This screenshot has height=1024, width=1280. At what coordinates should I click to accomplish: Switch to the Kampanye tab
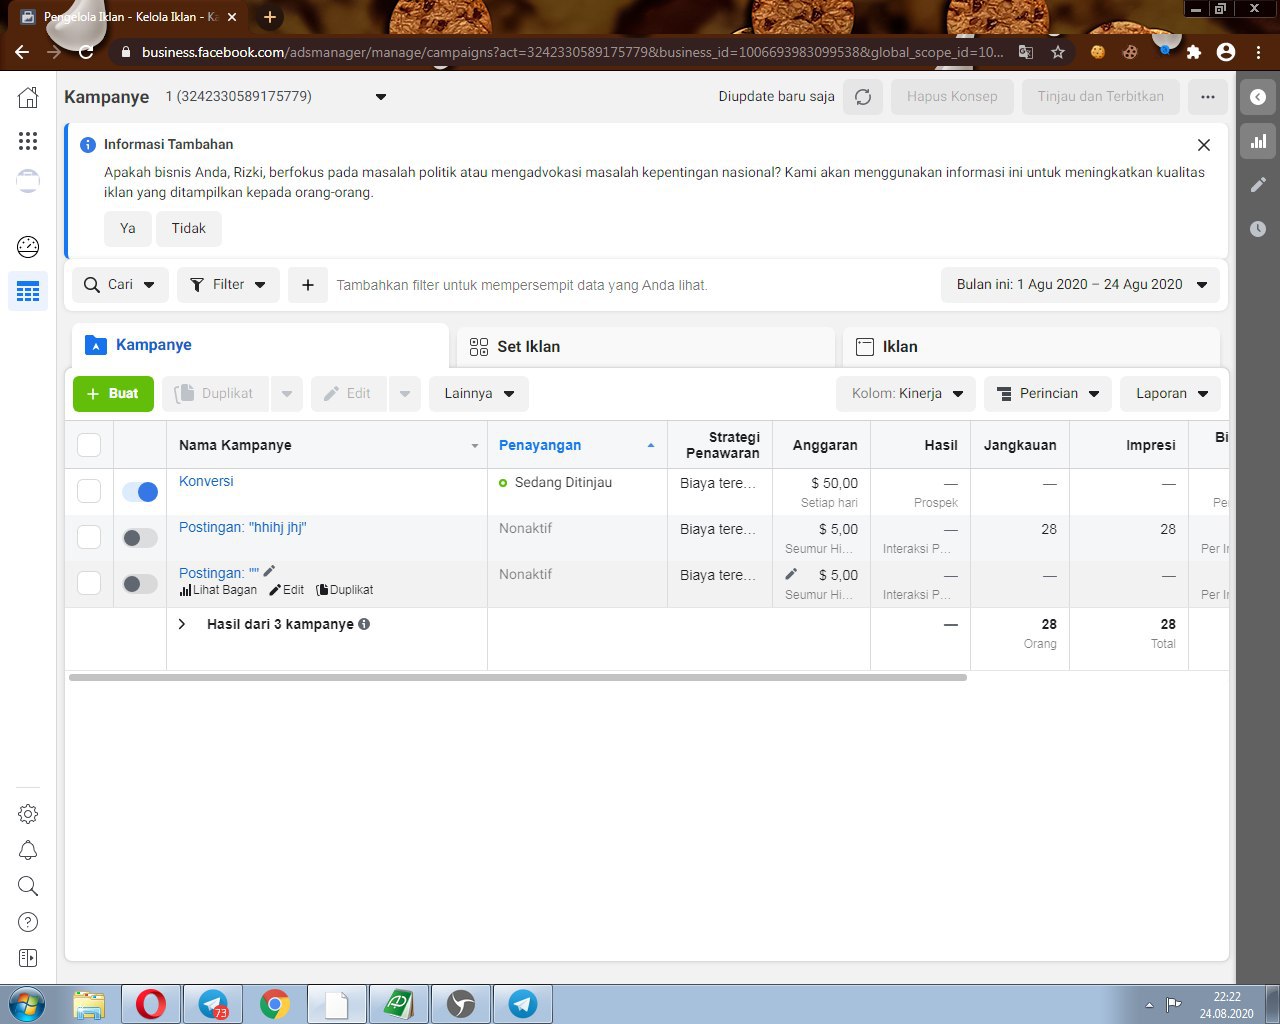click(x=260, y=345)
